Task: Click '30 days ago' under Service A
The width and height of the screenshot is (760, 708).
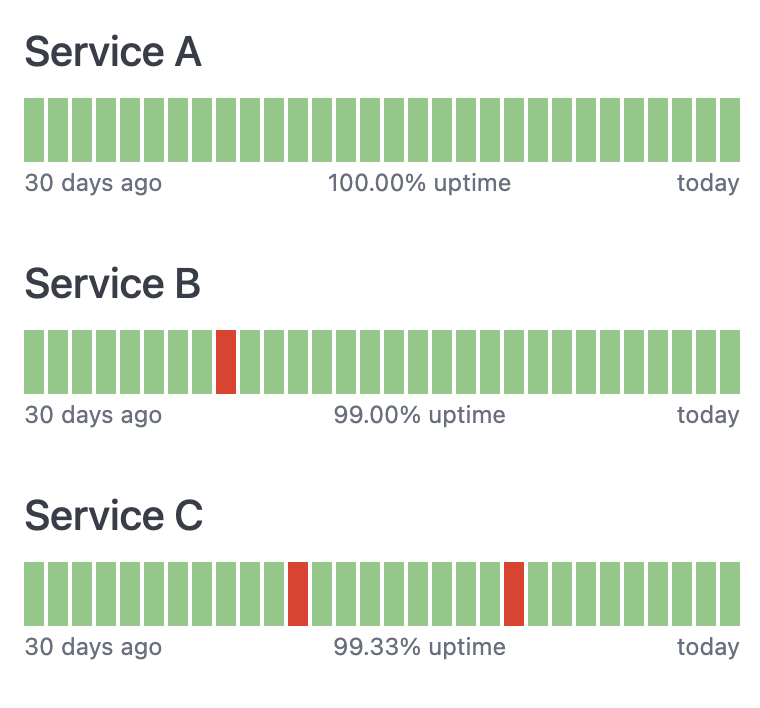Action: coord(93,183)
